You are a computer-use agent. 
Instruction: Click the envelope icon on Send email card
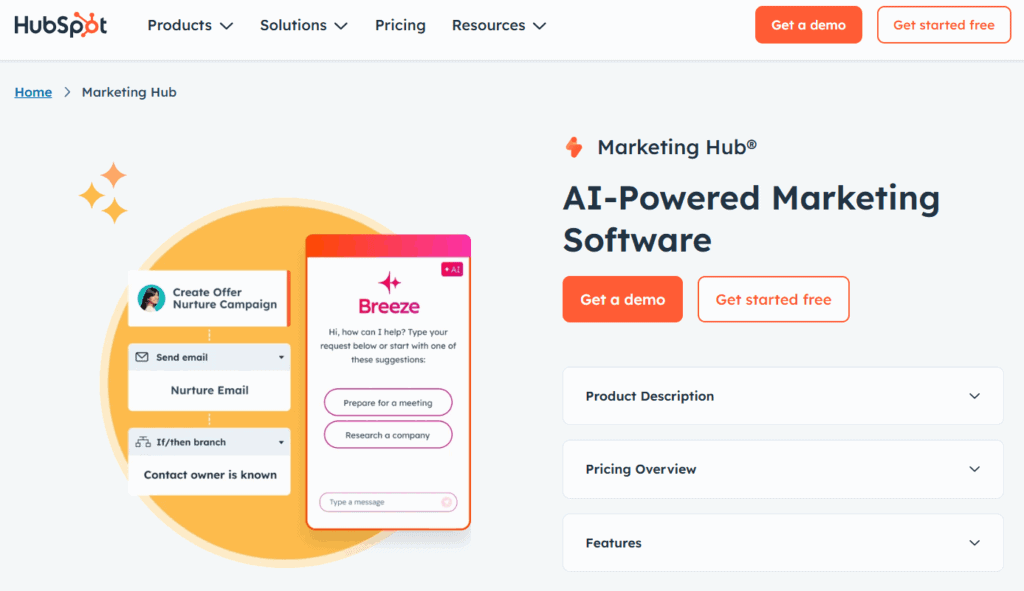142,357
